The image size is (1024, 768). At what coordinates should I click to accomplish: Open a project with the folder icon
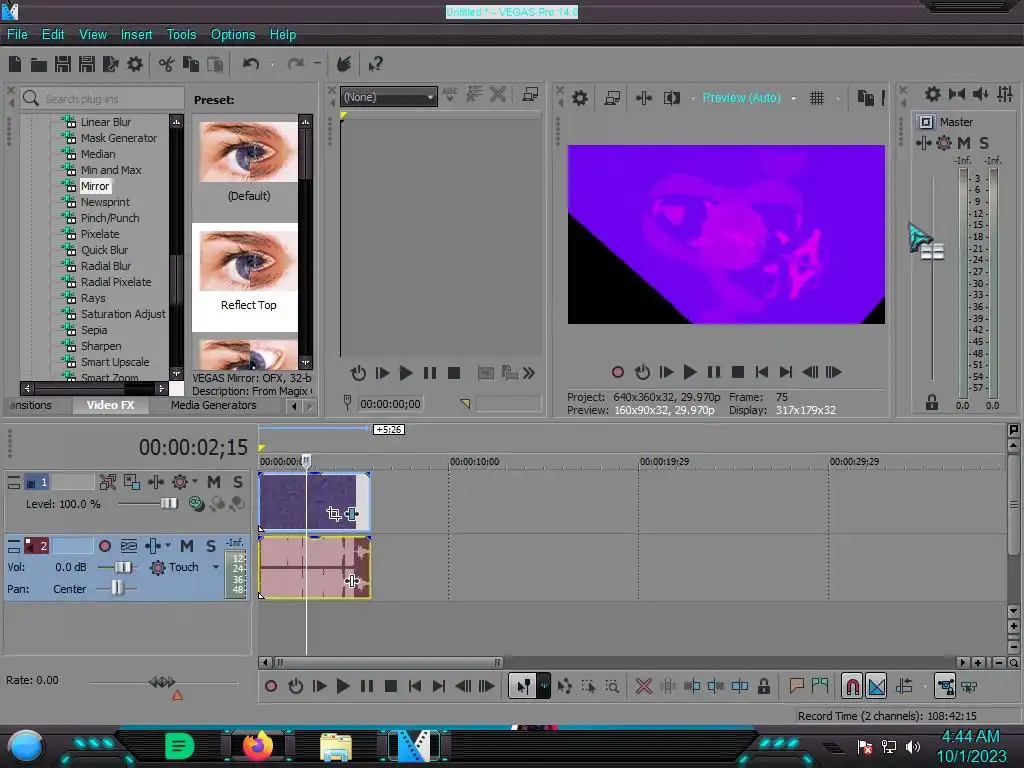39,64
